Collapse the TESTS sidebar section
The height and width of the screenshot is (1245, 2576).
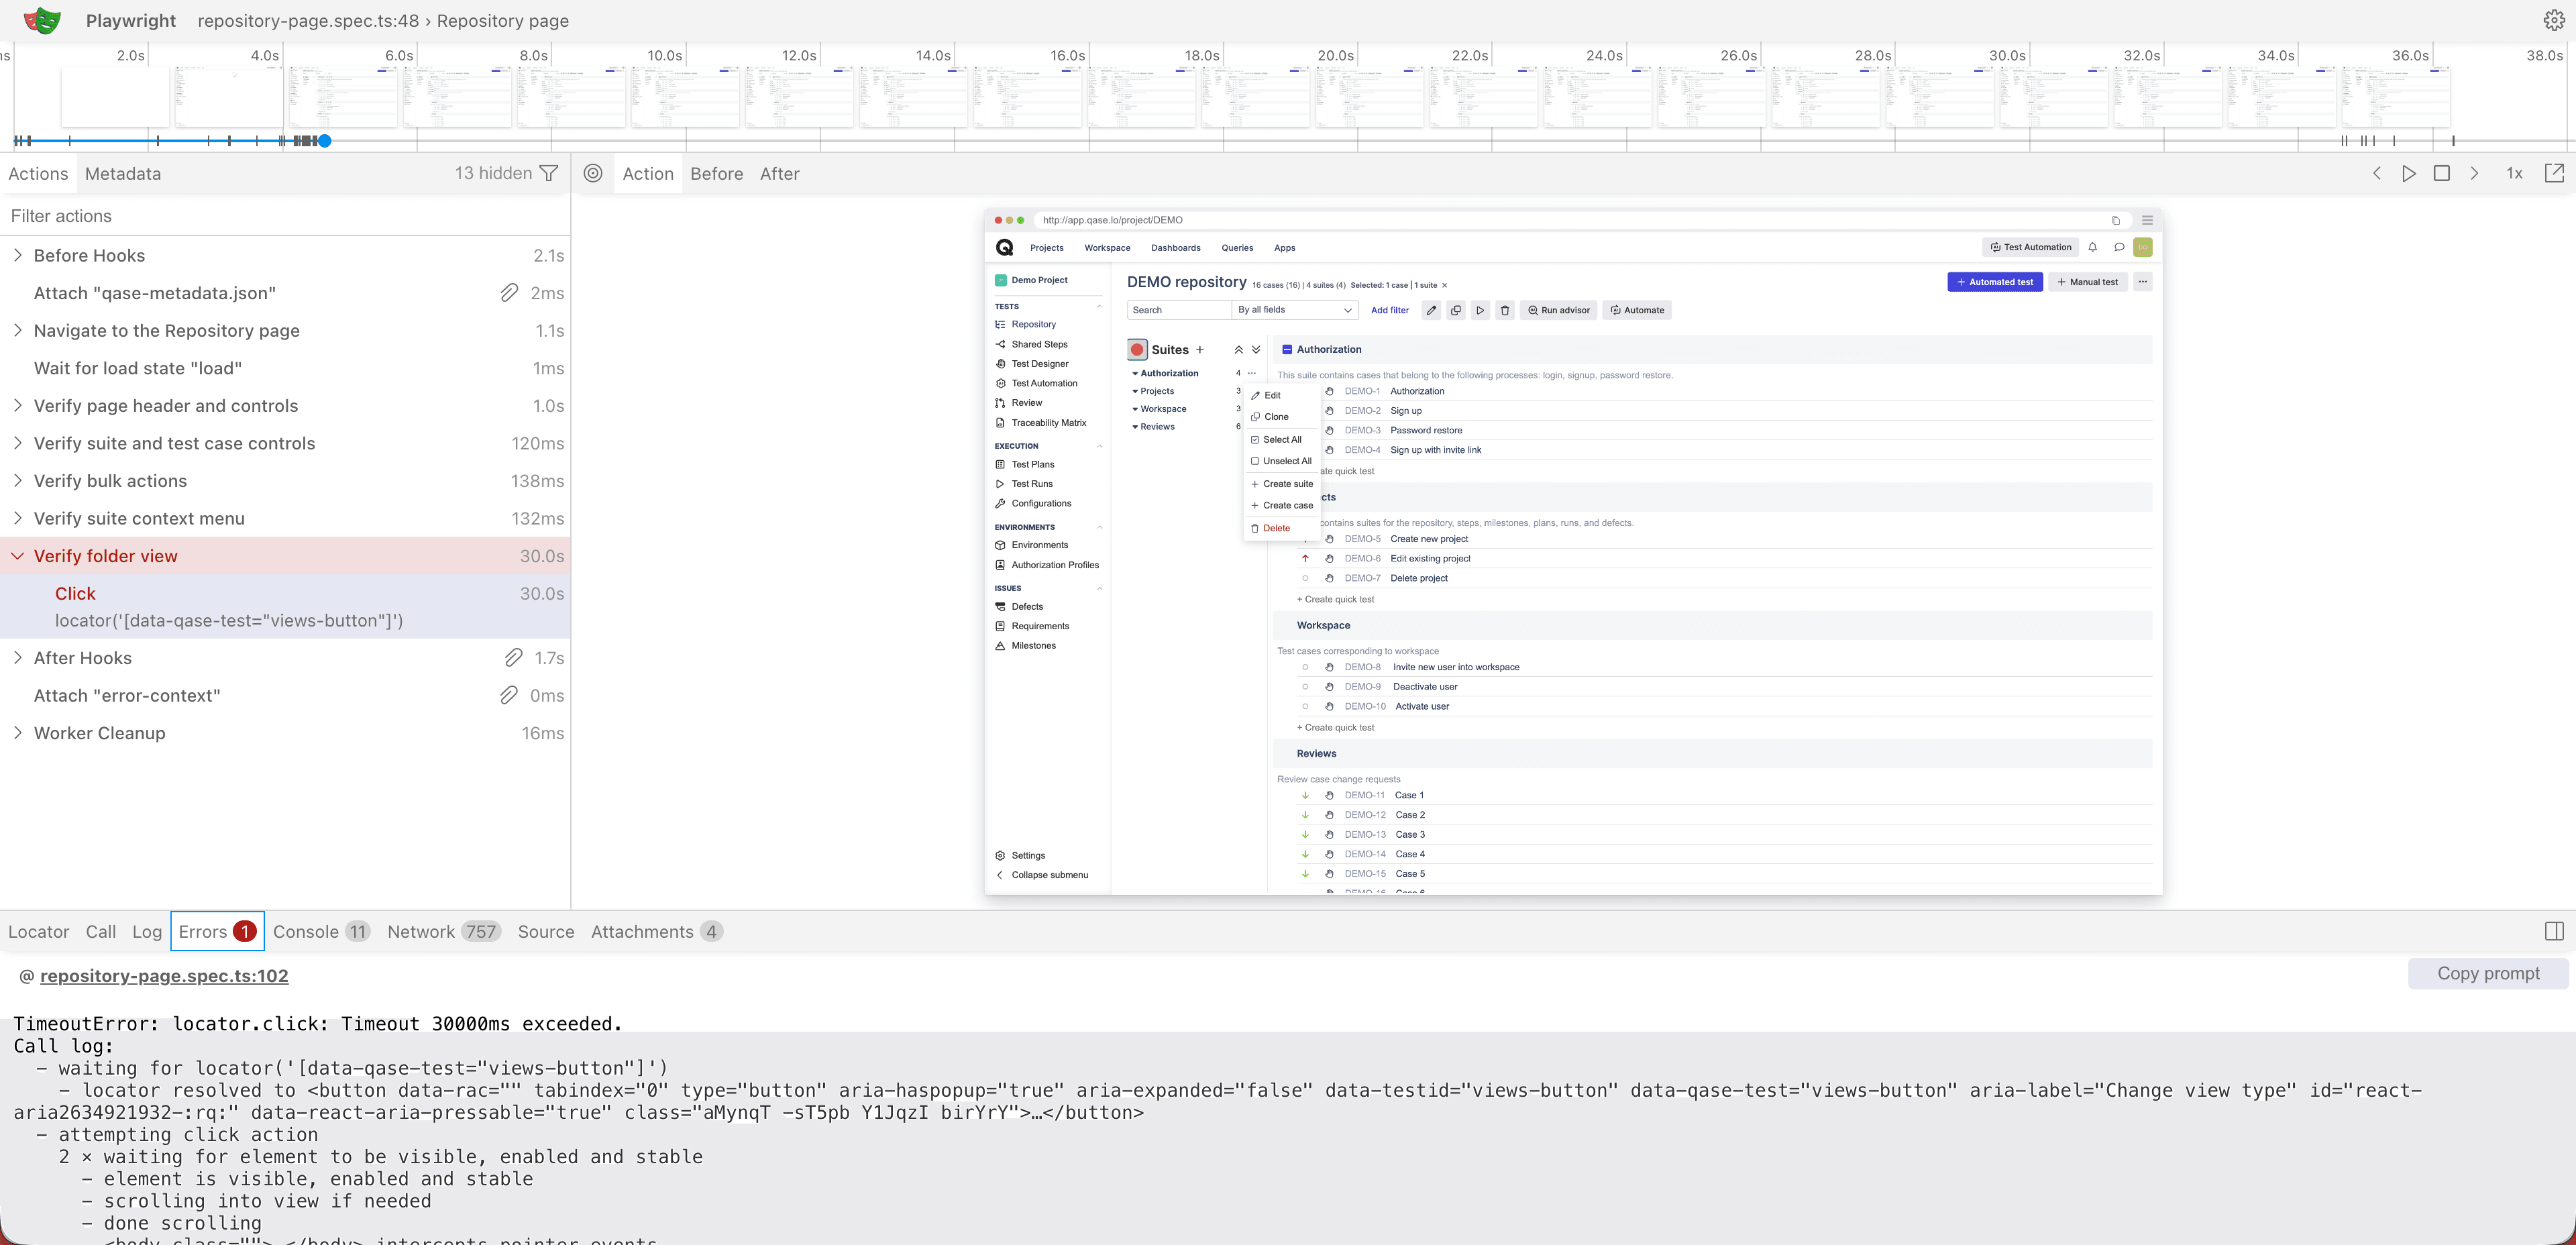tap(1099, 307)
